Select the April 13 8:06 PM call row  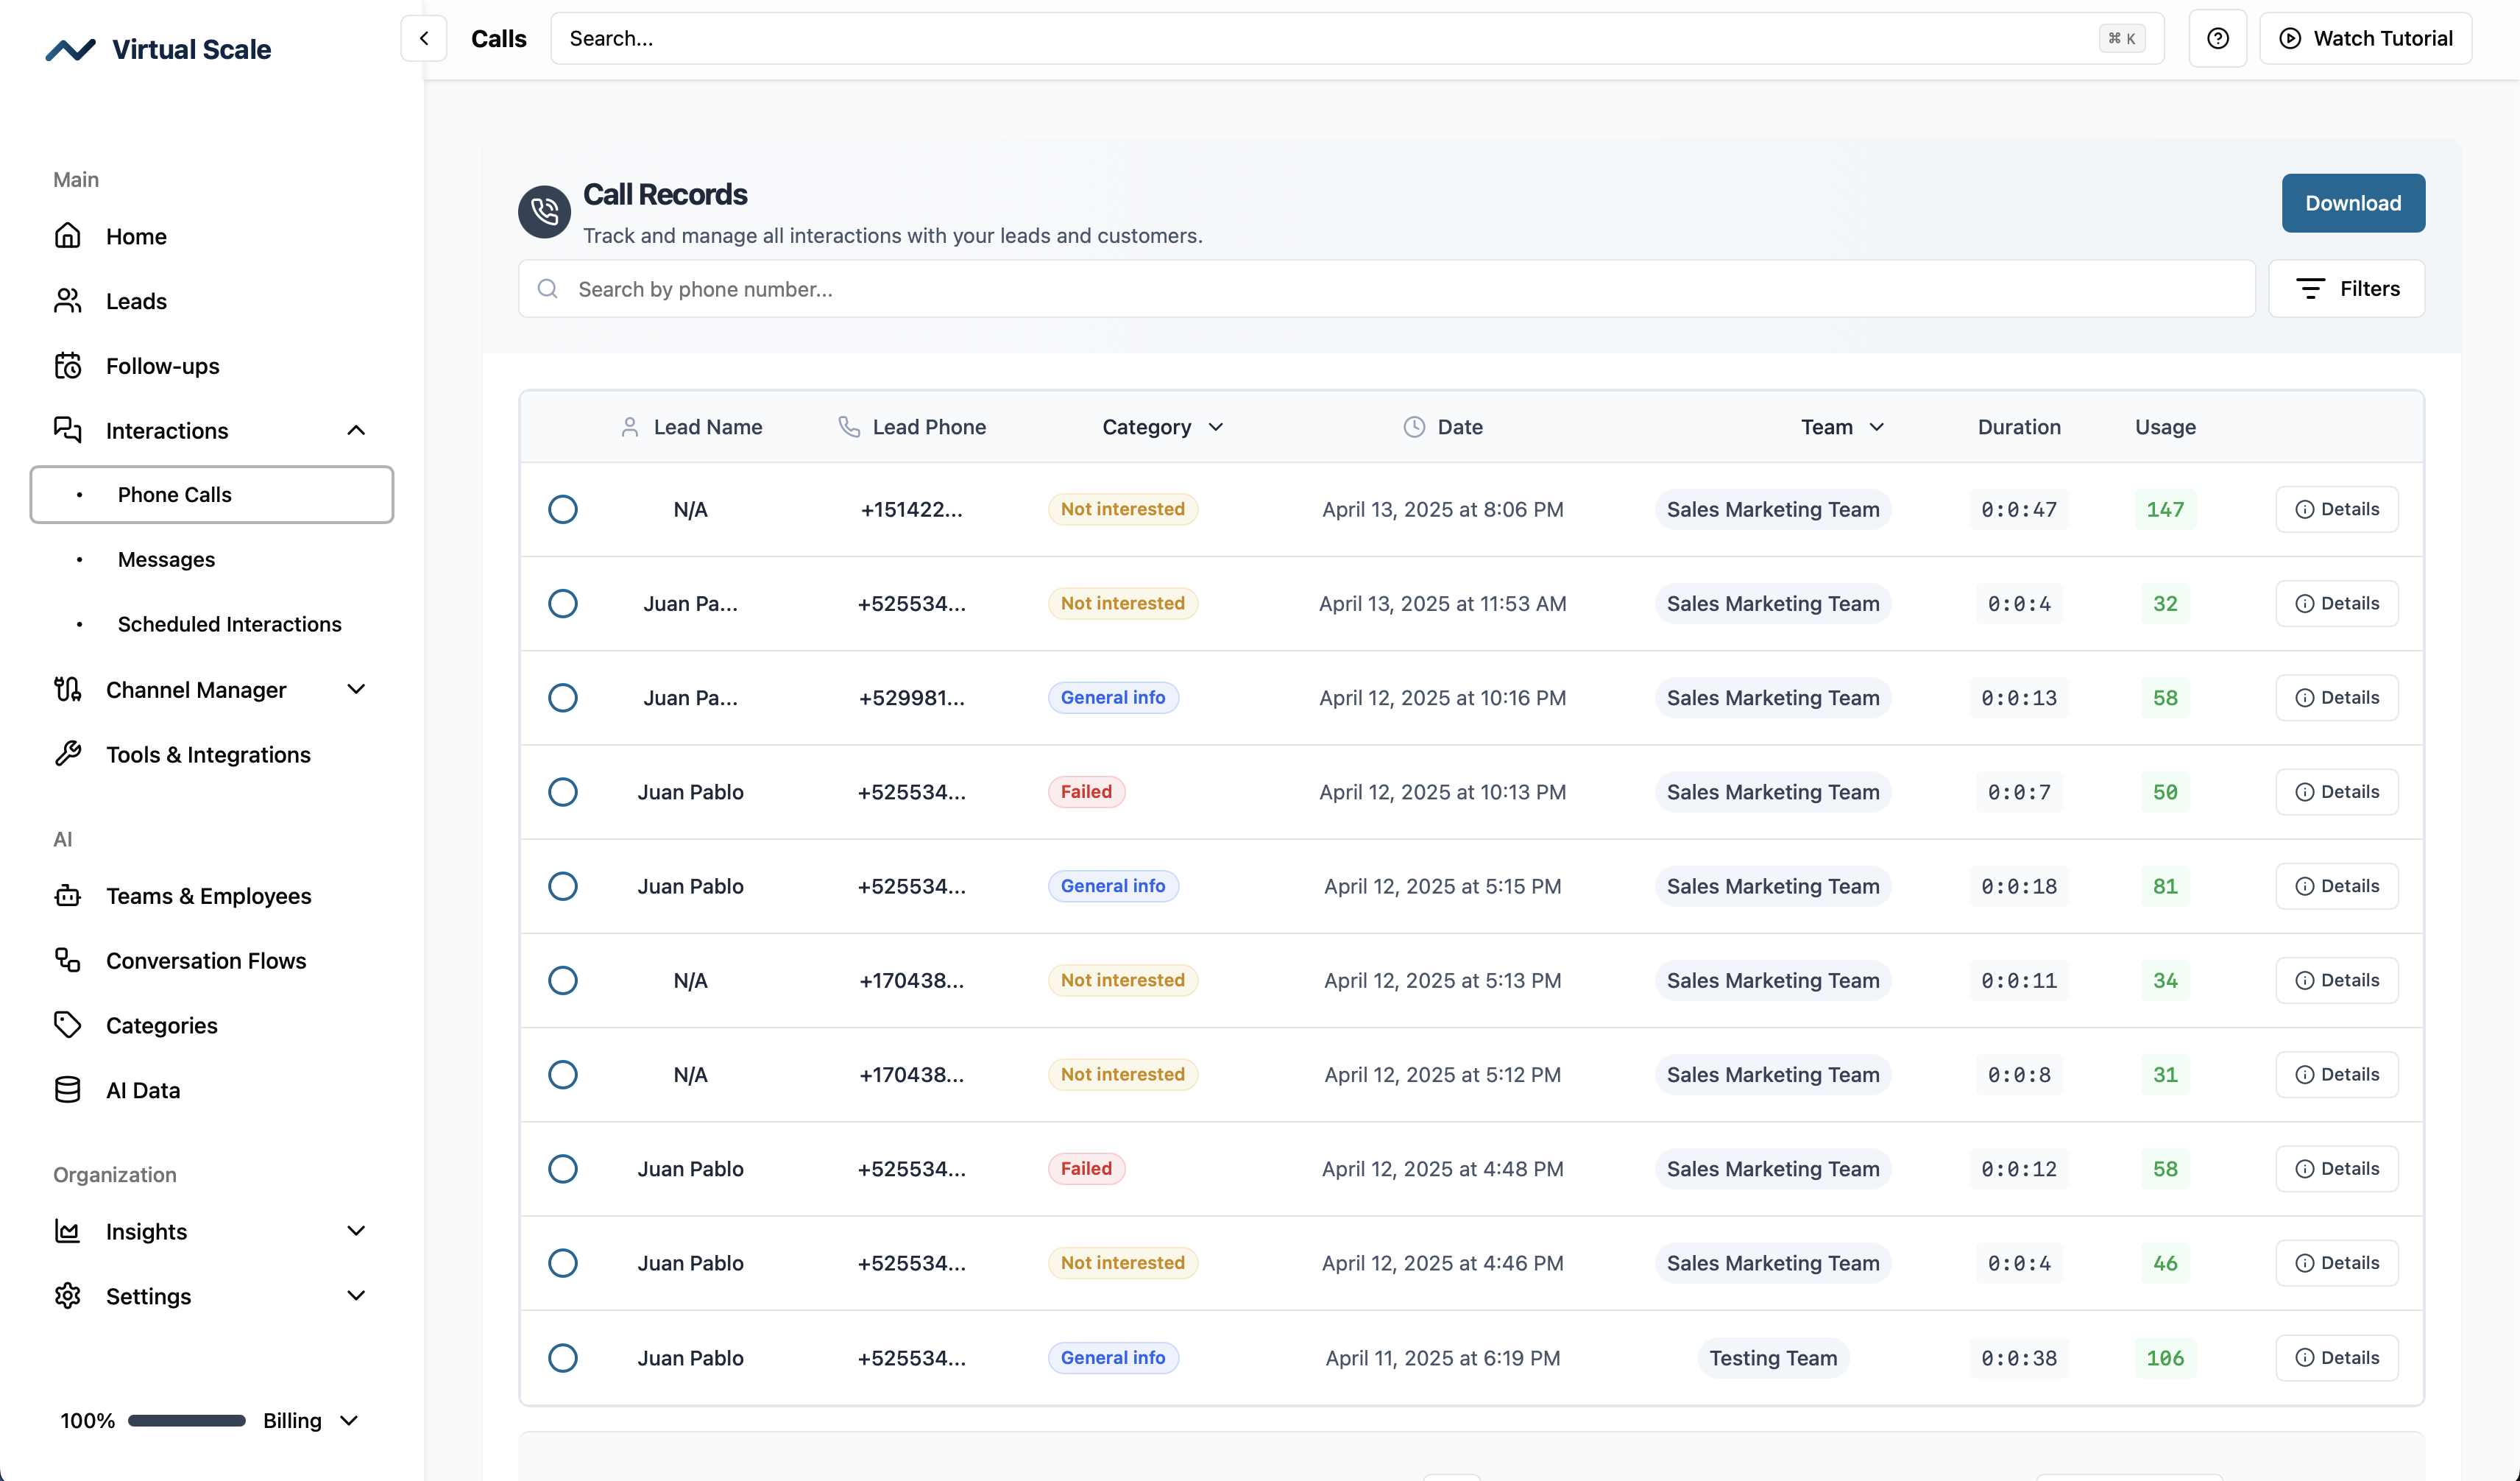pos(563,509)
